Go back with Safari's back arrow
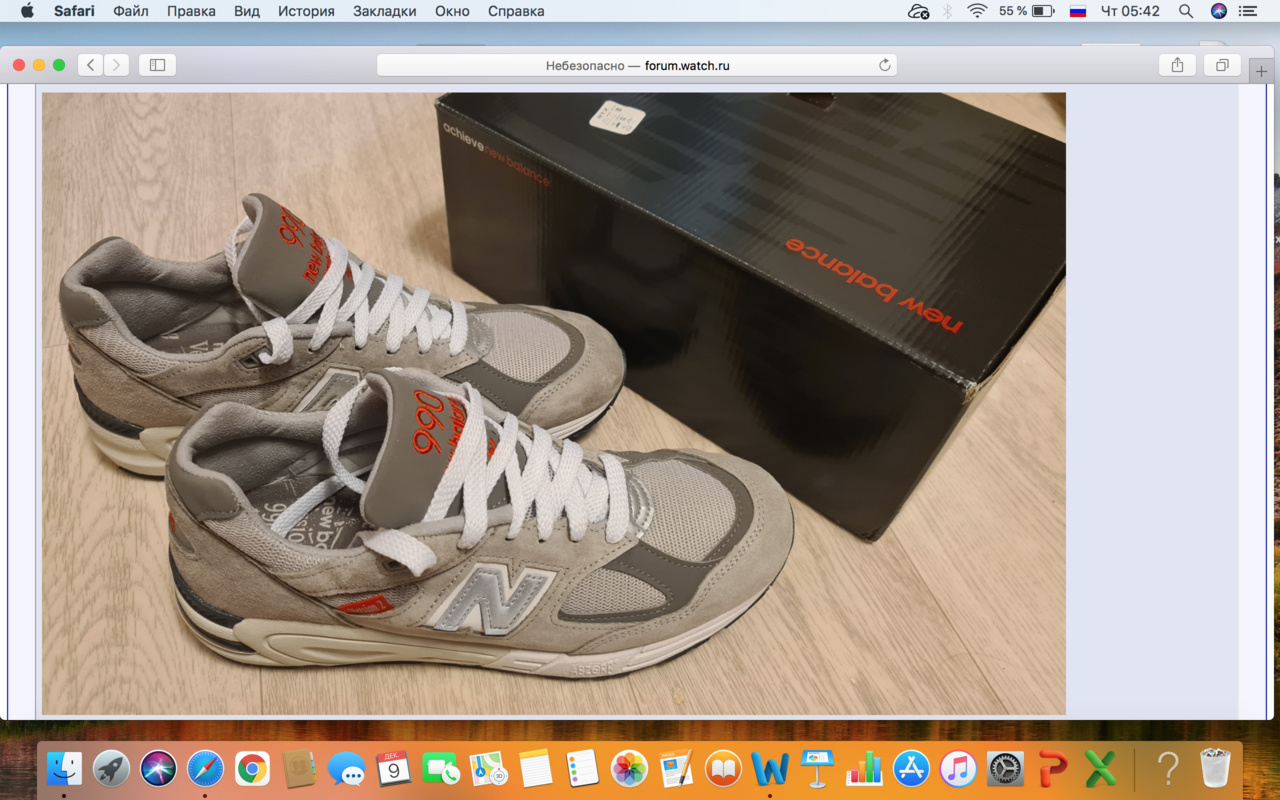 tap(91, 65)
